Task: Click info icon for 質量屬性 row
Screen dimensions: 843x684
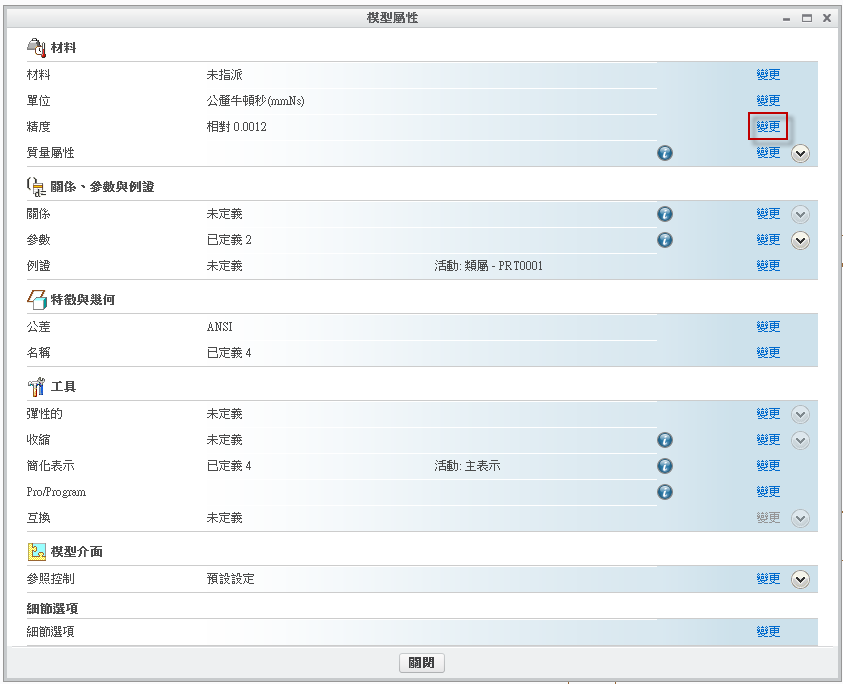Action: pyautogui.click(x=665, y=153)
